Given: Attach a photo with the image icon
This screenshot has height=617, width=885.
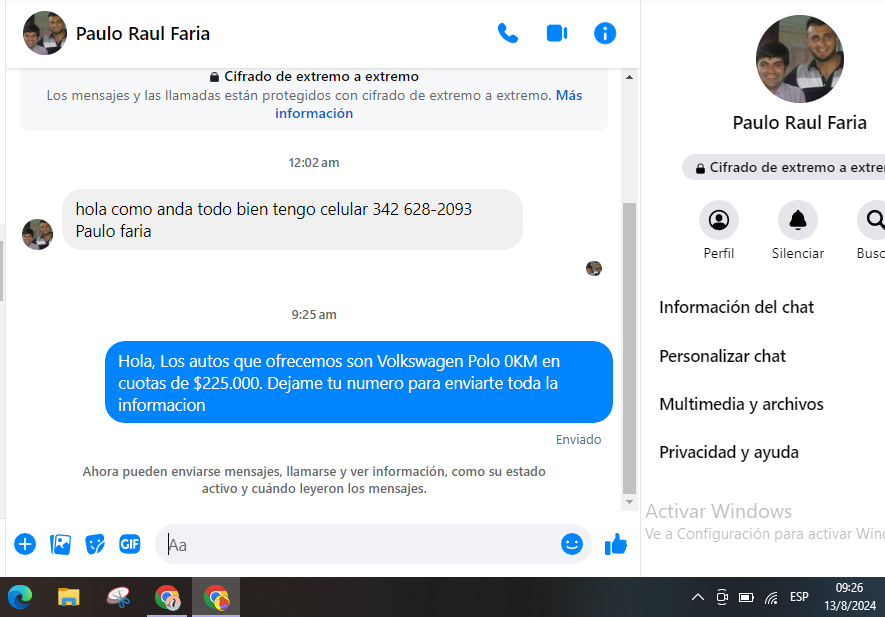Looking at the screenshot, I should (x=60, y=544).
